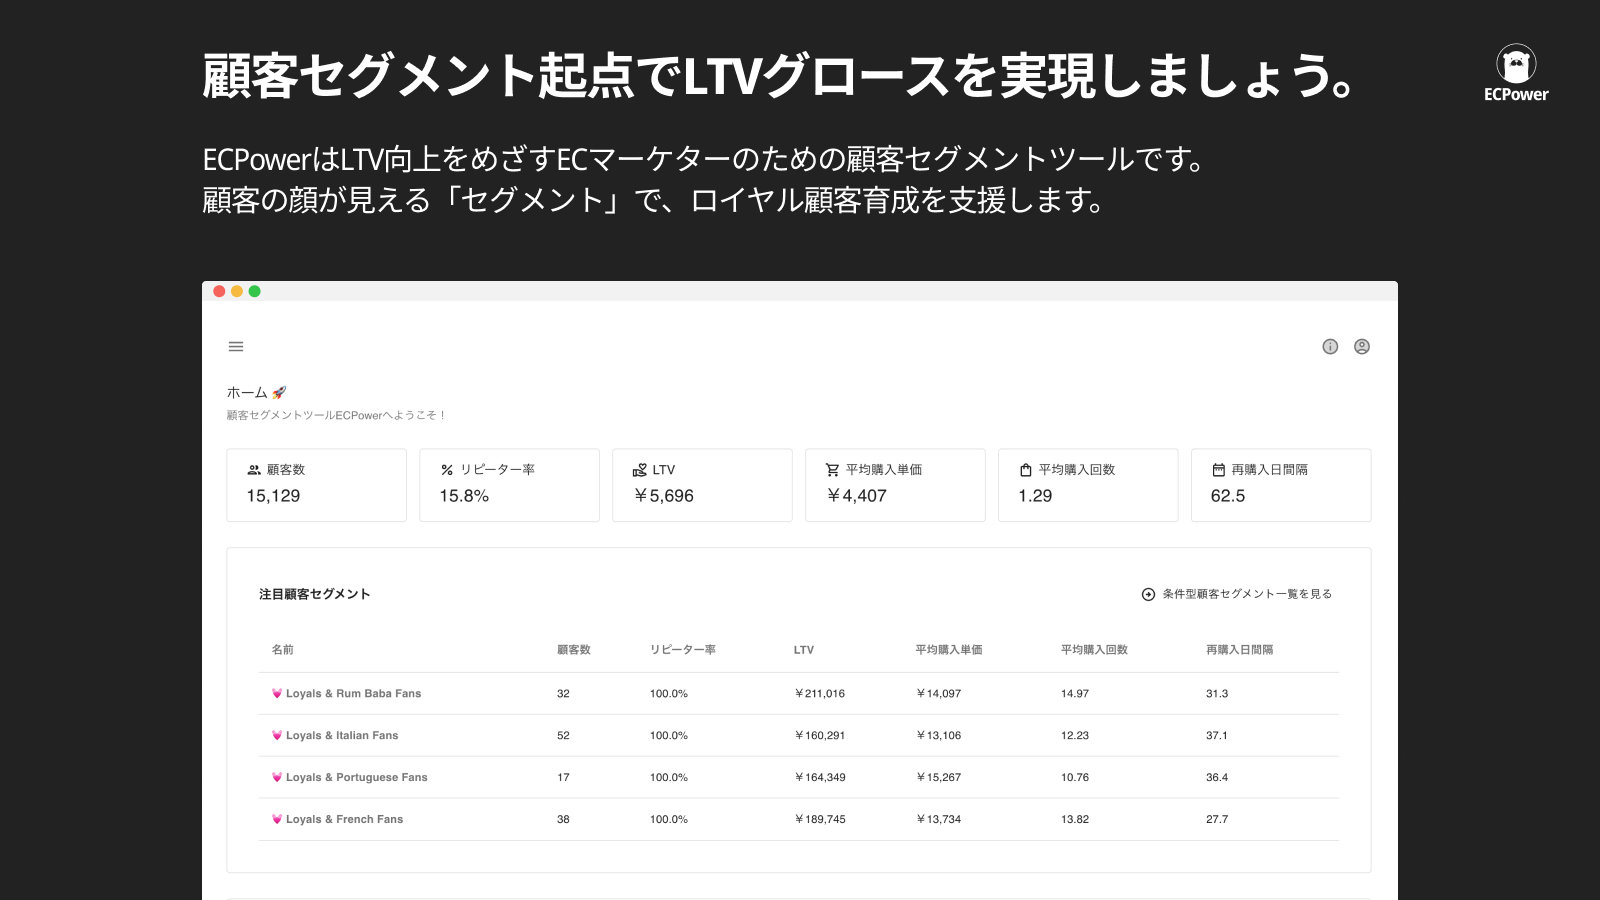Open the Loyals & Portuguese Fans segment
1600x900 pixels.
(x=356, y=777)
